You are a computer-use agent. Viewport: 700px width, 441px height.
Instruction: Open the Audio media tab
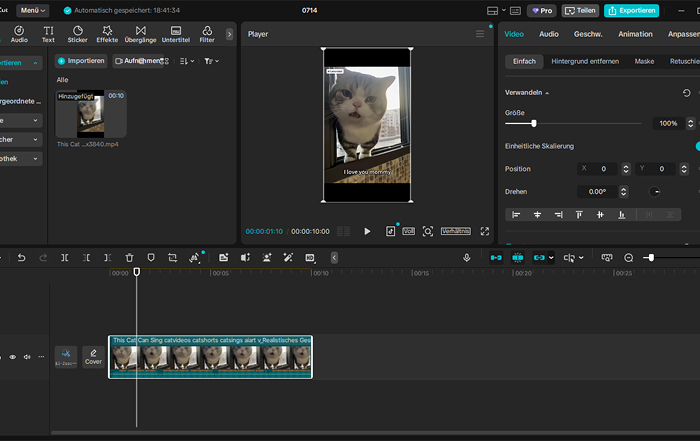pos(19,34)
